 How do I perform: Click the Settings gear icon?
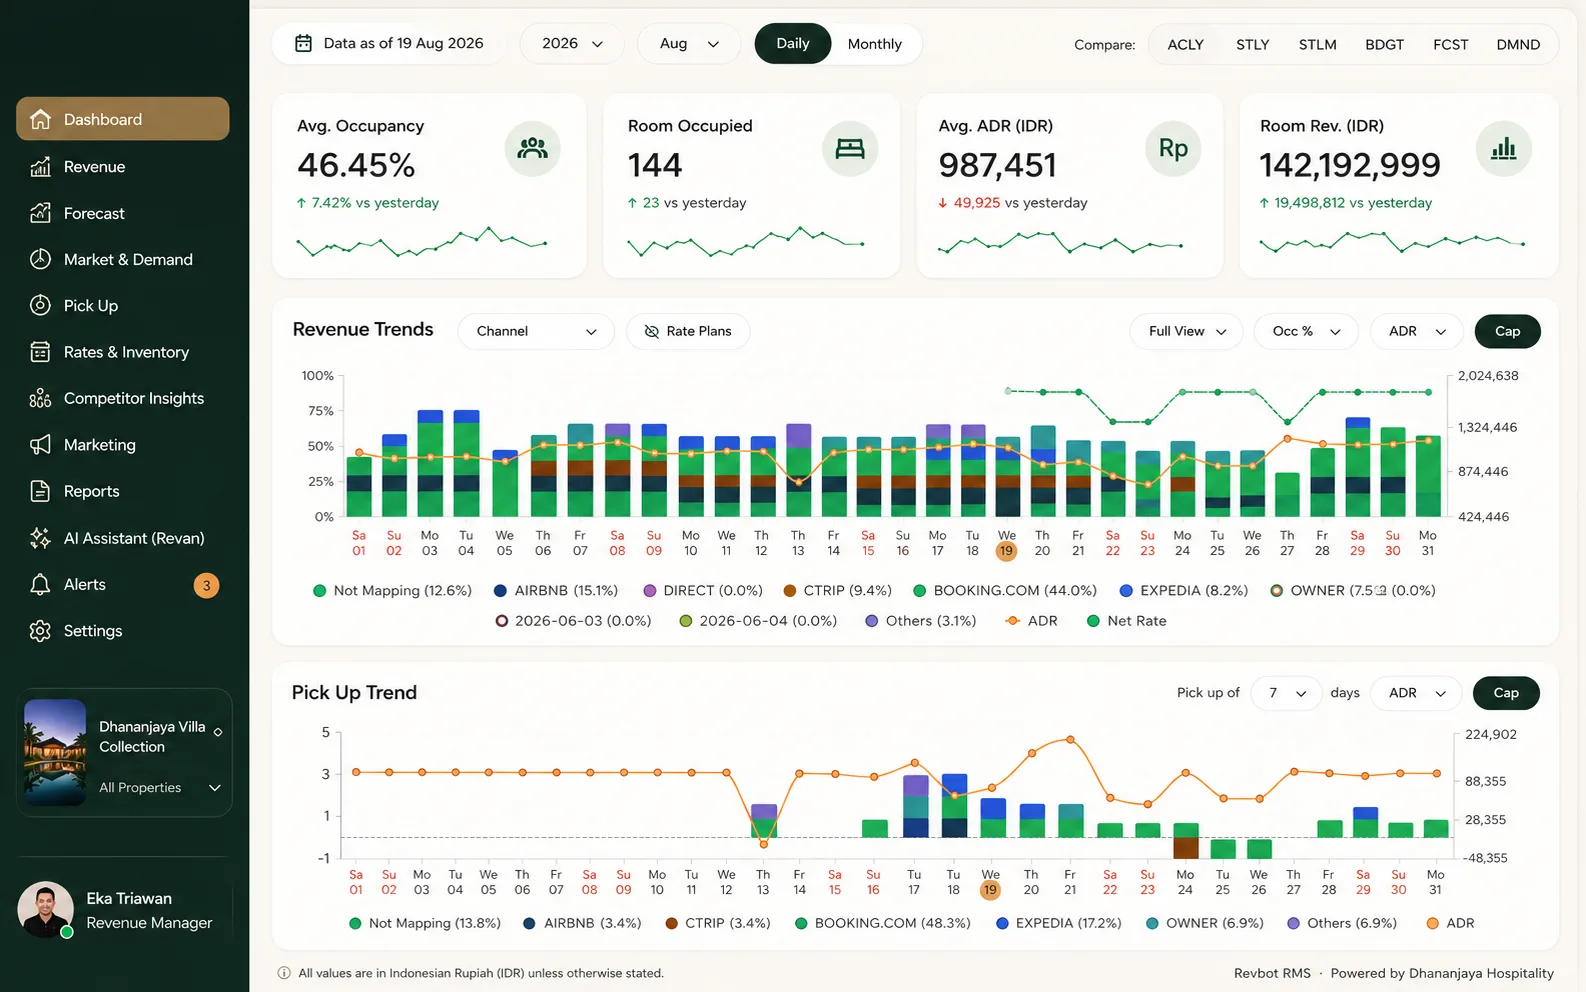[x=40, y=631]
